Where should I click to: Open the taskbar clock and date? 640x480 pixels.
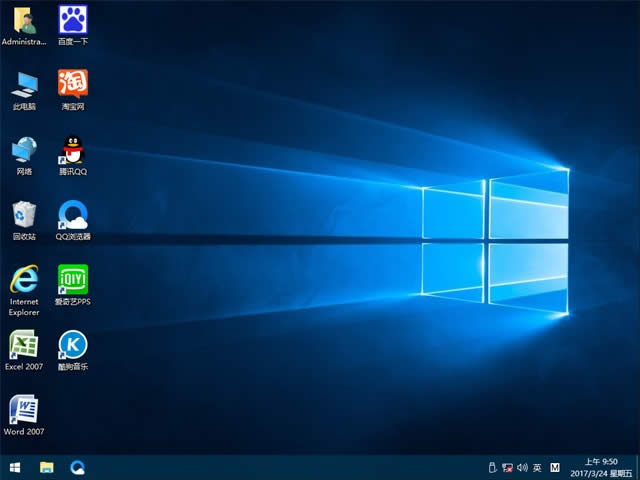click(x=602, y=467)
